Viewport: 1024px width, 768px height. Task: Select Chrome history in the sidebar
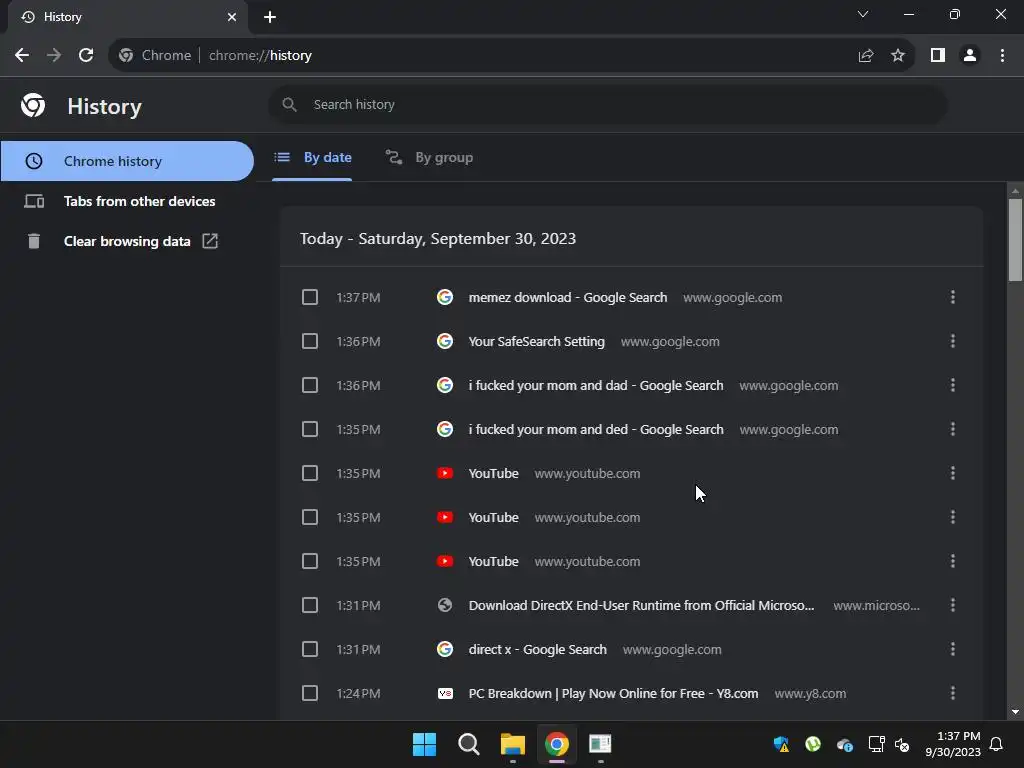(x=127, y=161)
